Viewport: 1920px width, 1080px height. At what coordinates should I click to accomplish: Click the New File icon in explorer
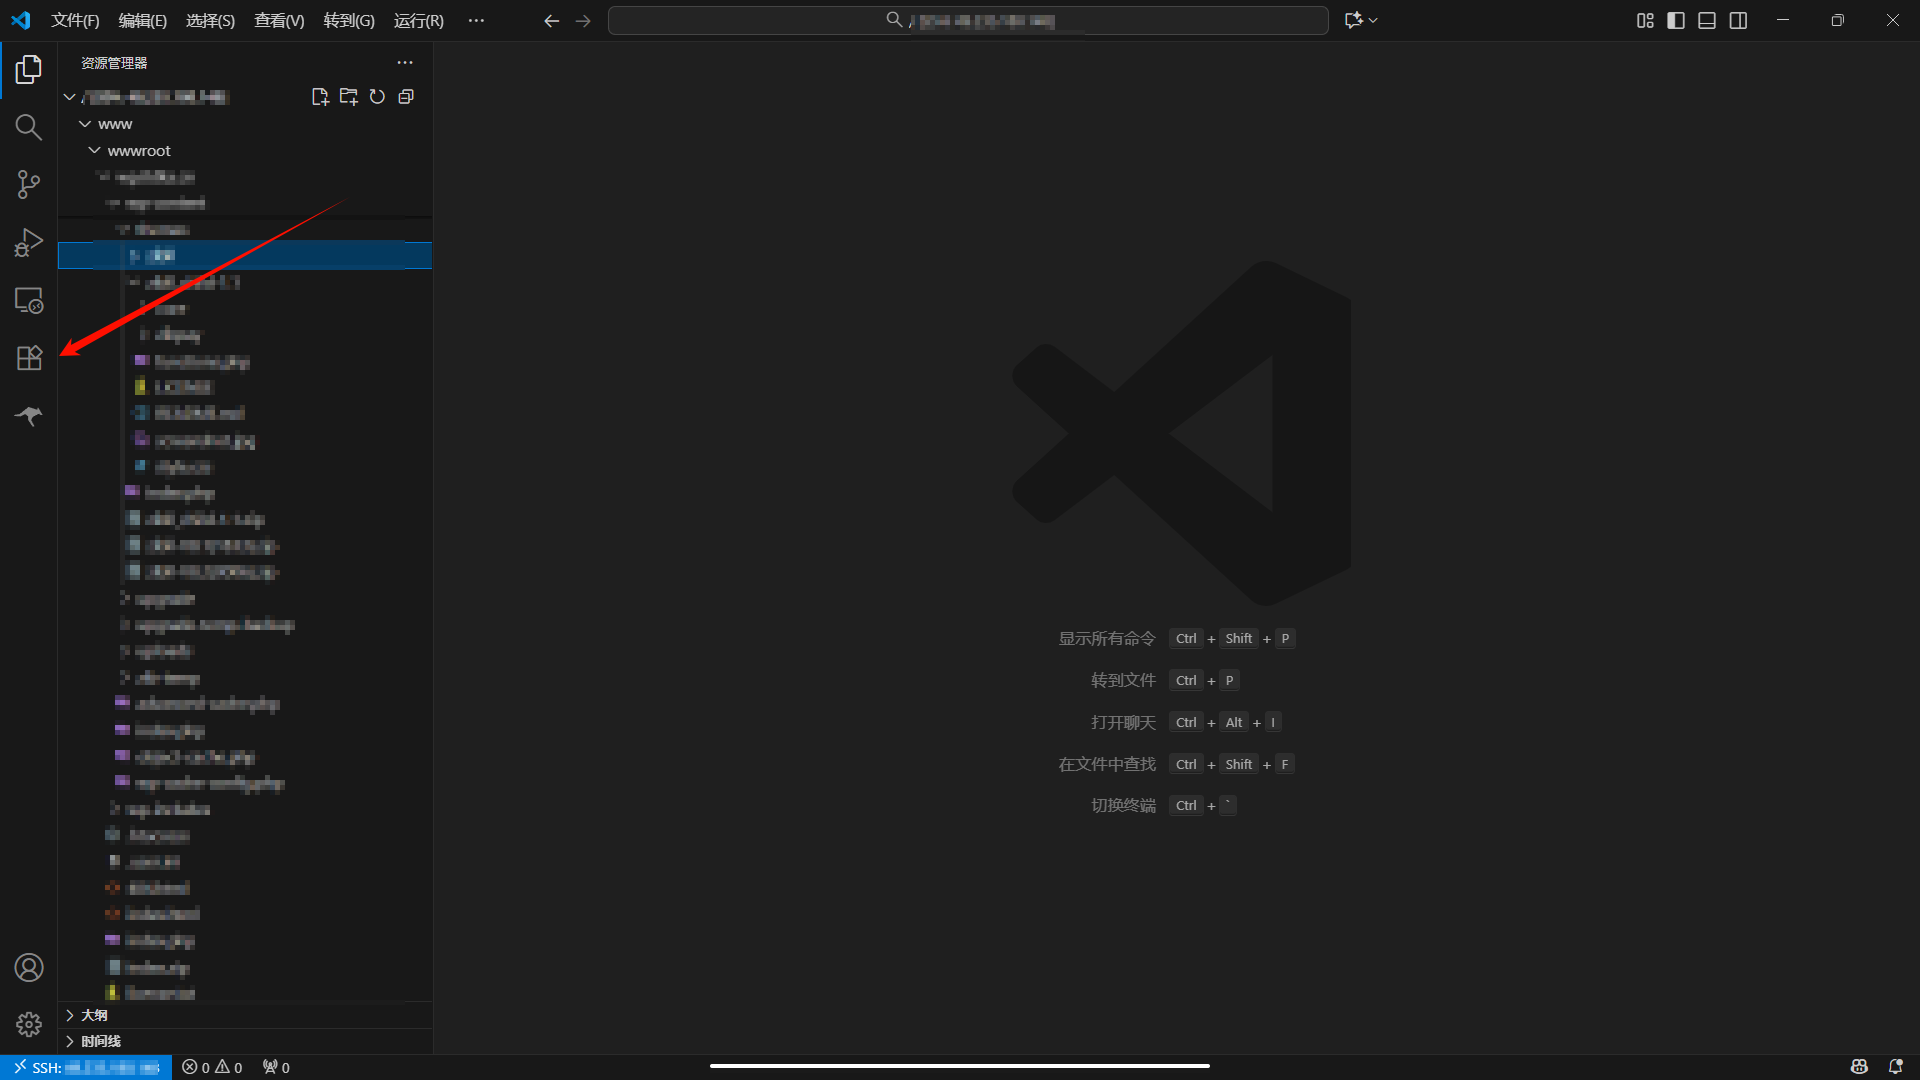[x=320, y=97]
